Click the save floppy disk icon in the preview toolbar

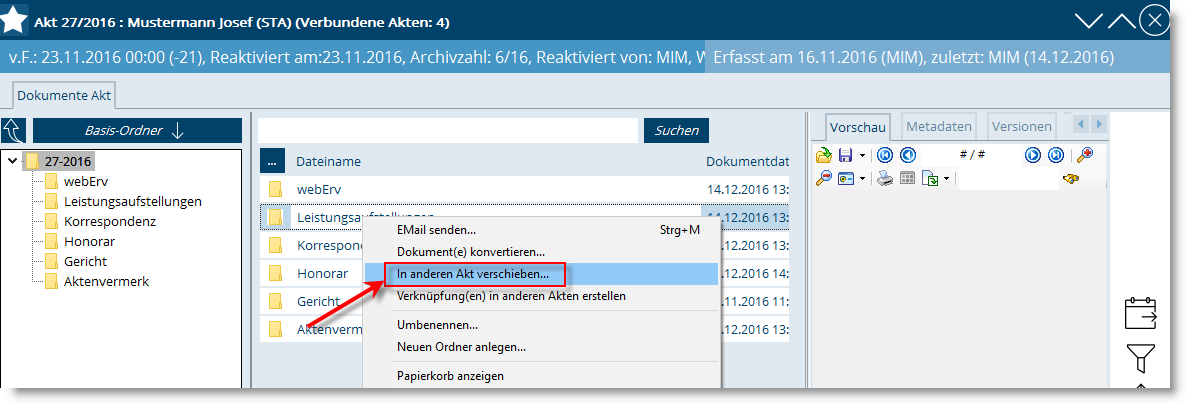point(846,155)
